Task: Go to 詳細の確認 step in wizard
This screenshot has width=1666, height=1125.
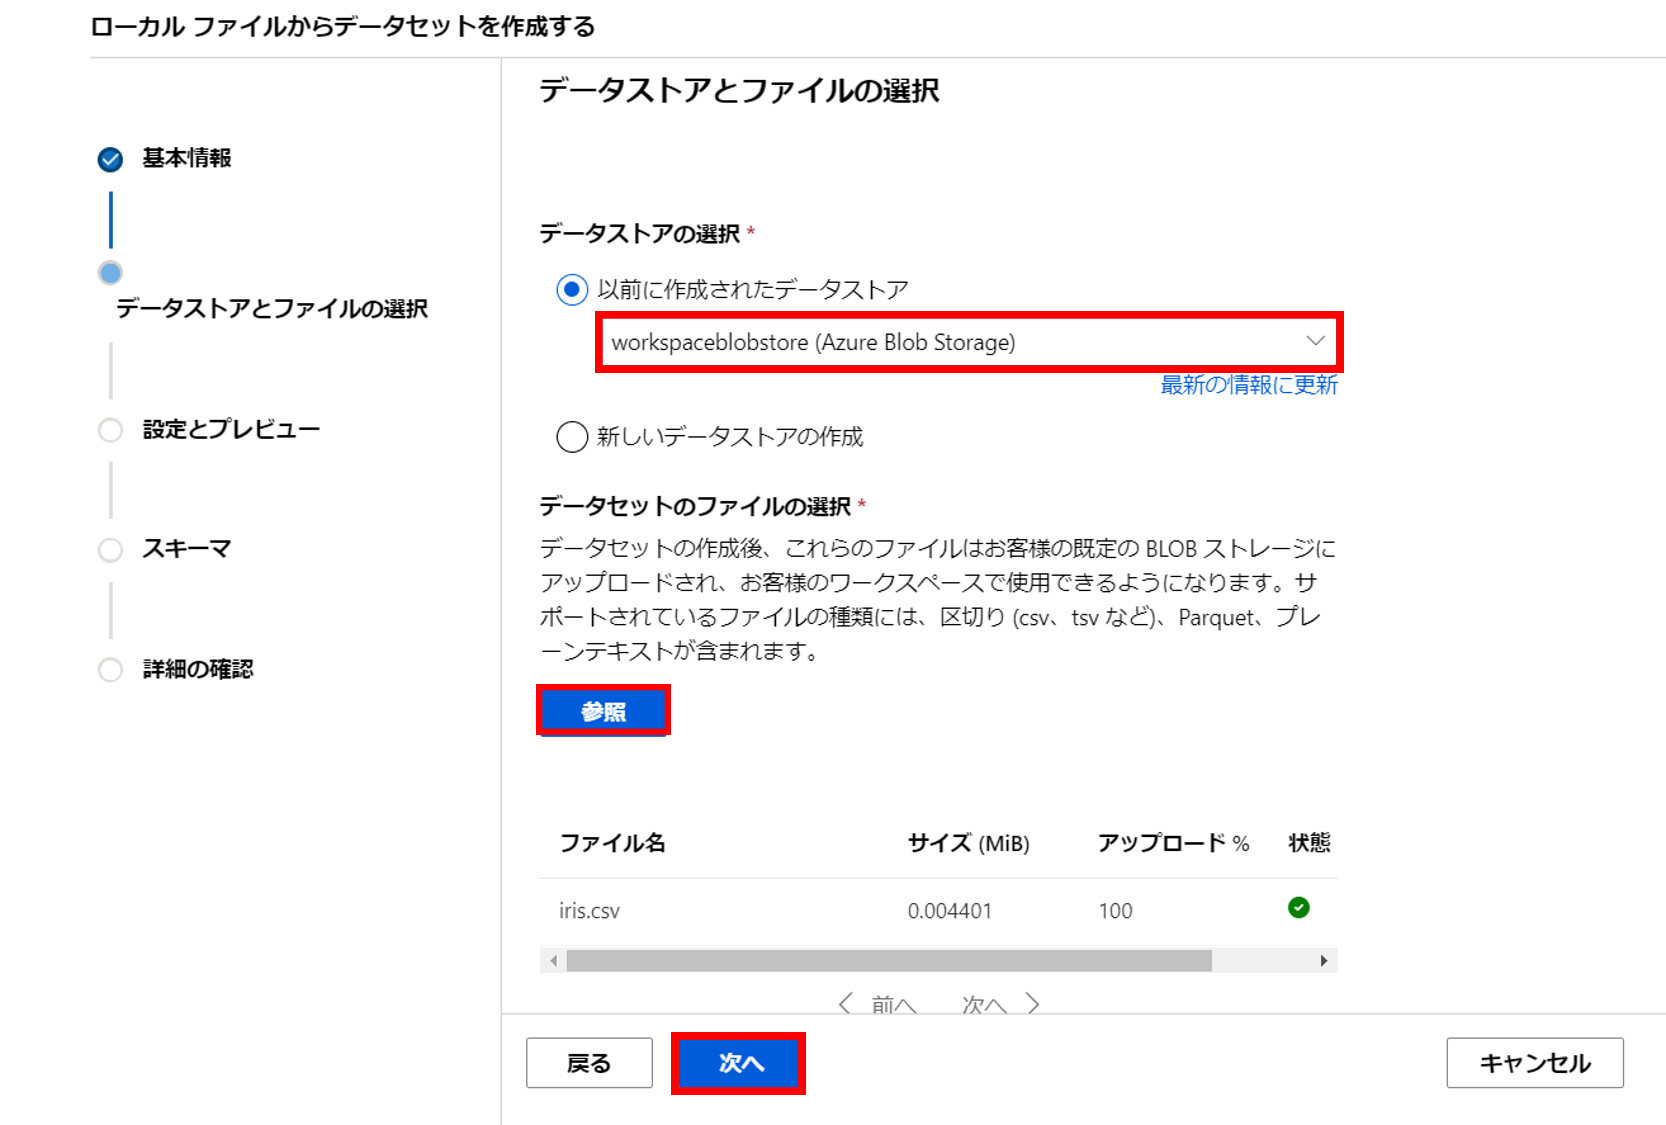Action: click(197, 669)
